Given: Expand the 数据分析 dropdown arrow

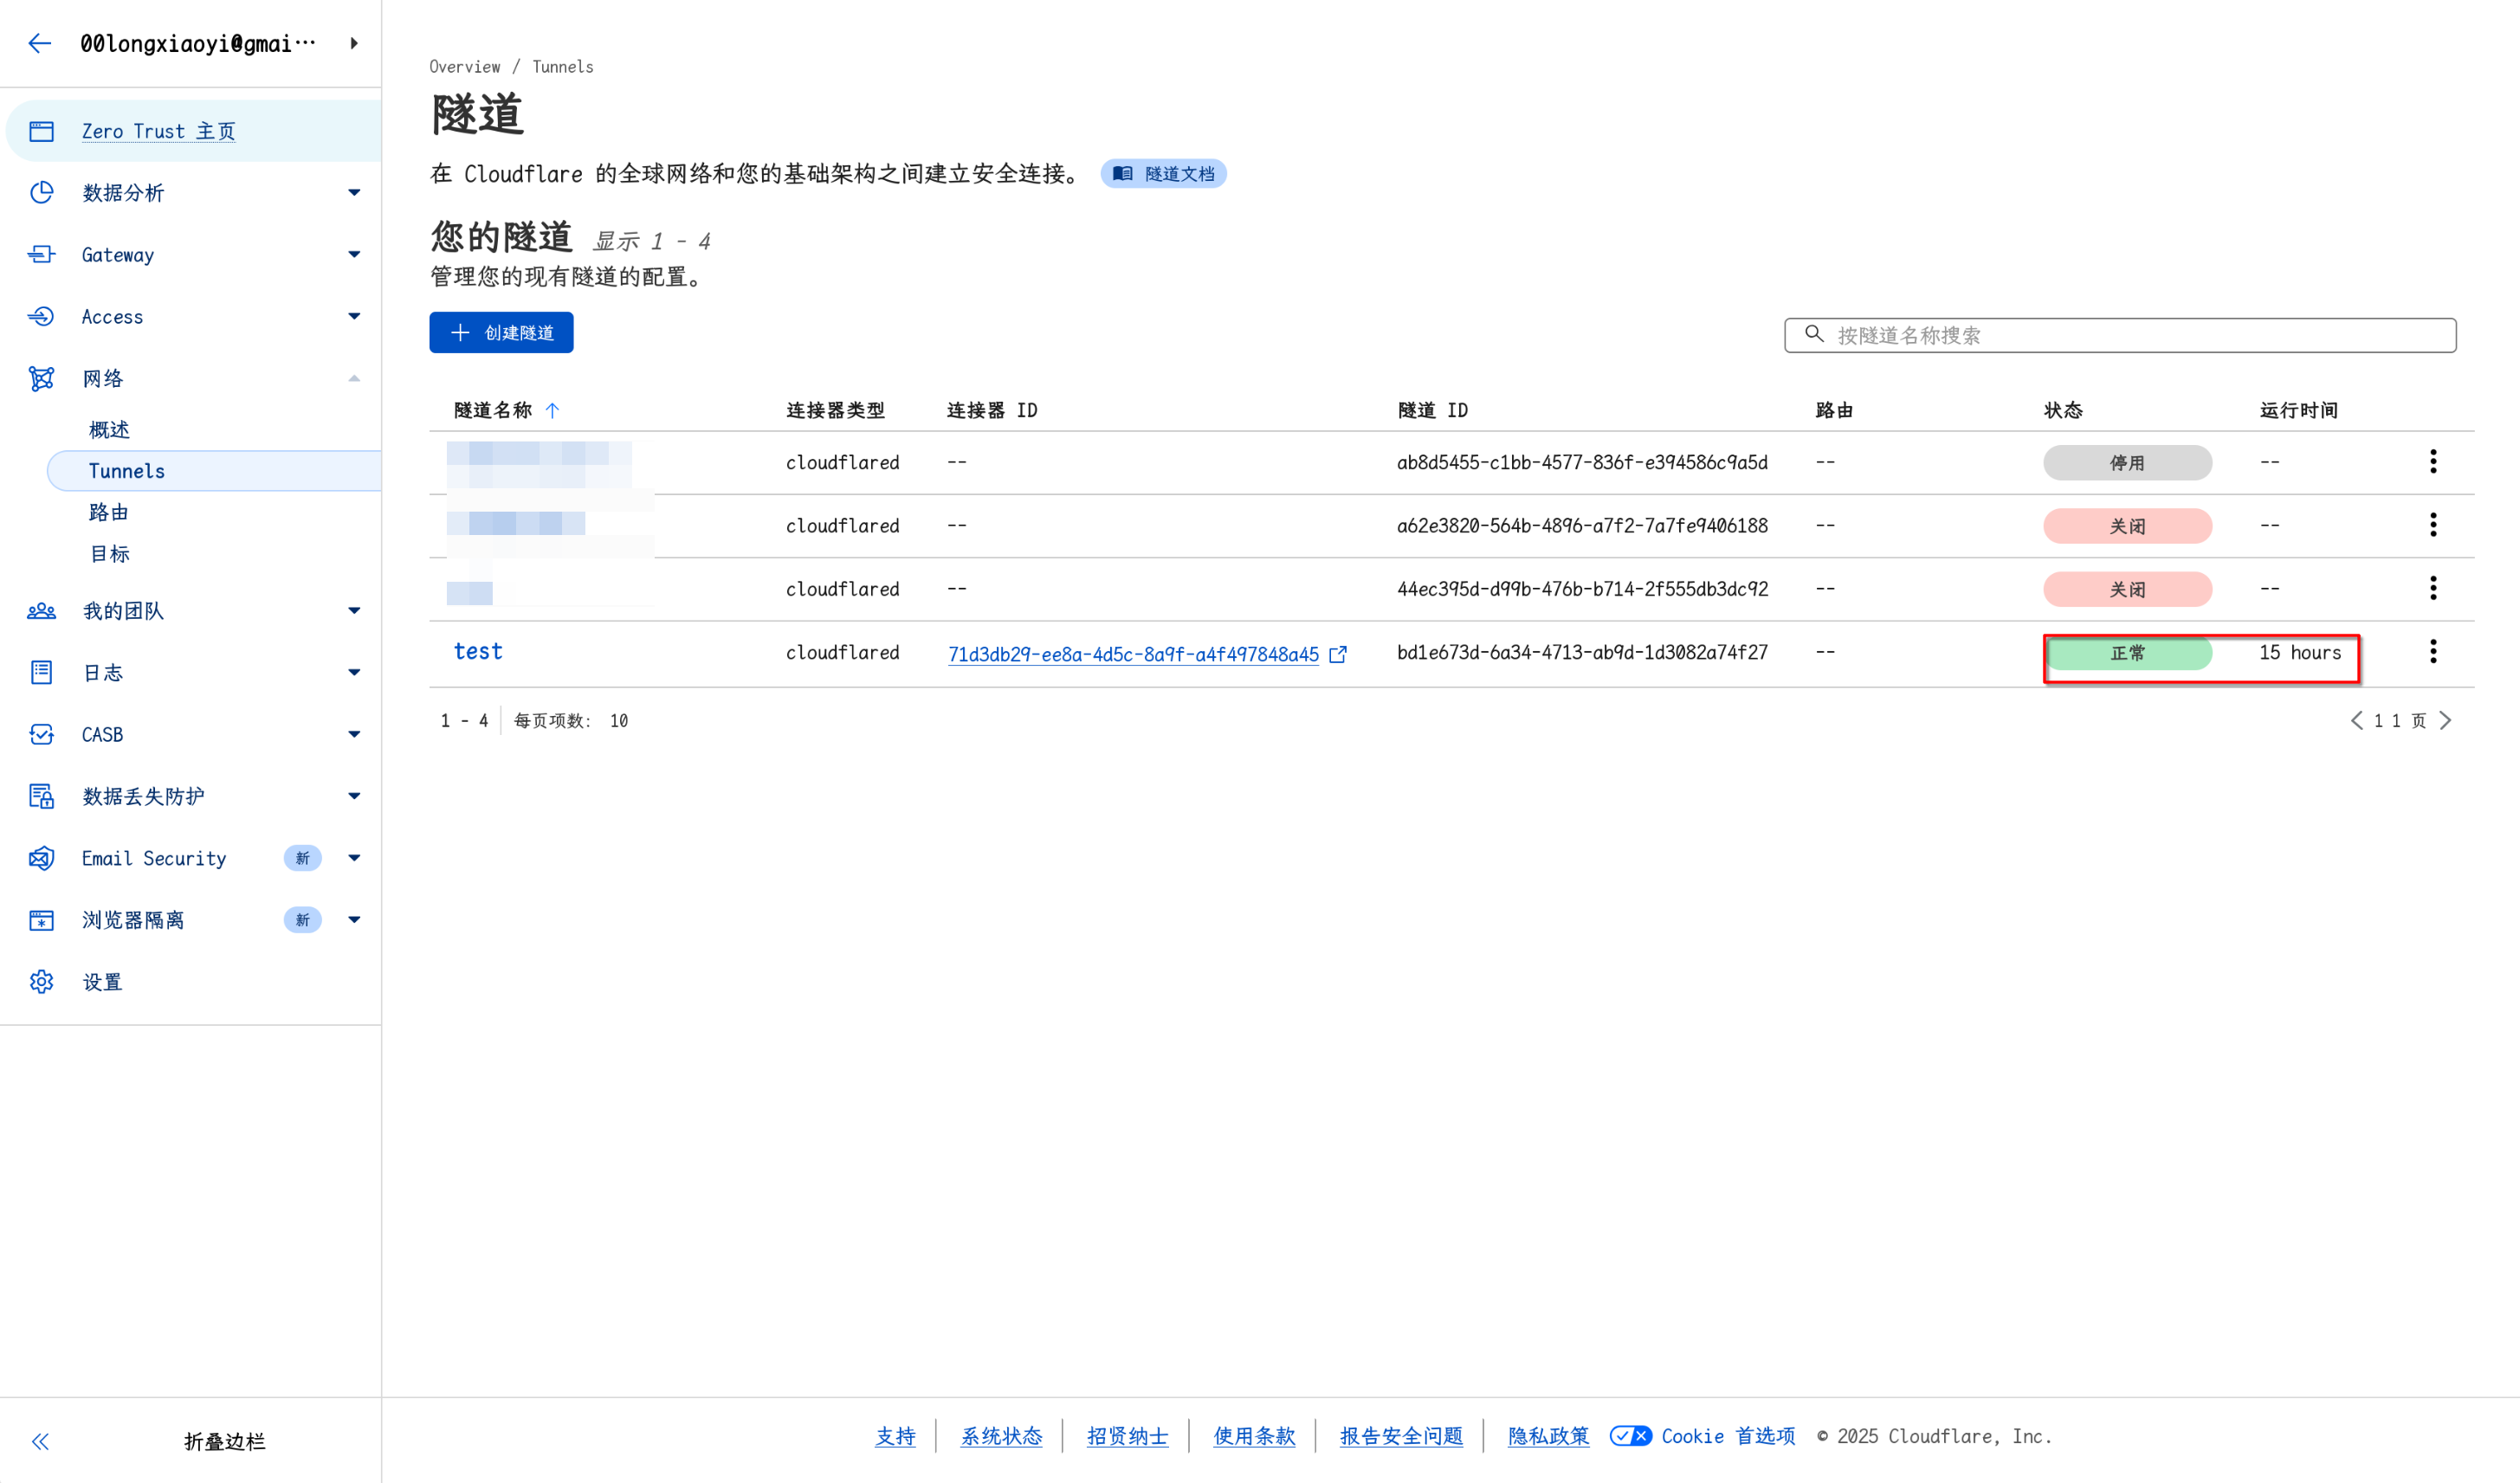Looking at the screenshot, I should [x=354, y=192].
